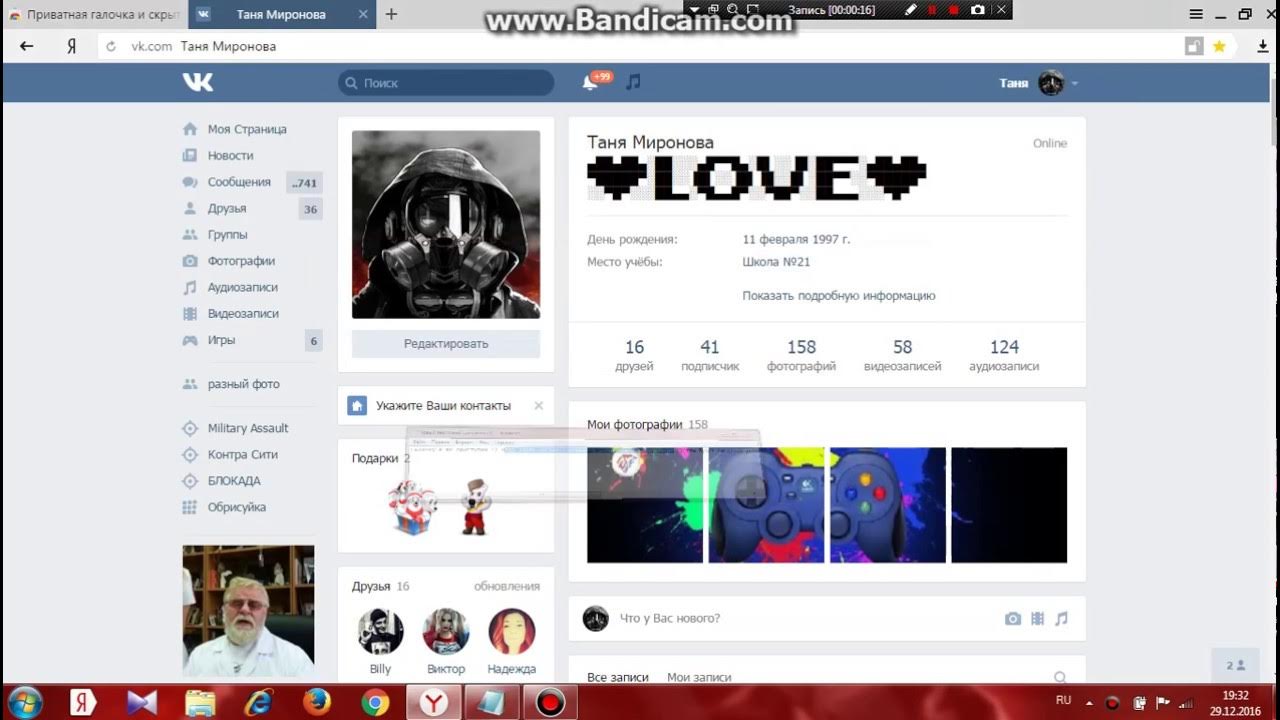Switch to Мои записи tab
Image resolution: width=1280 pixels, height=720 pixels.
click(x=699, y=677)
